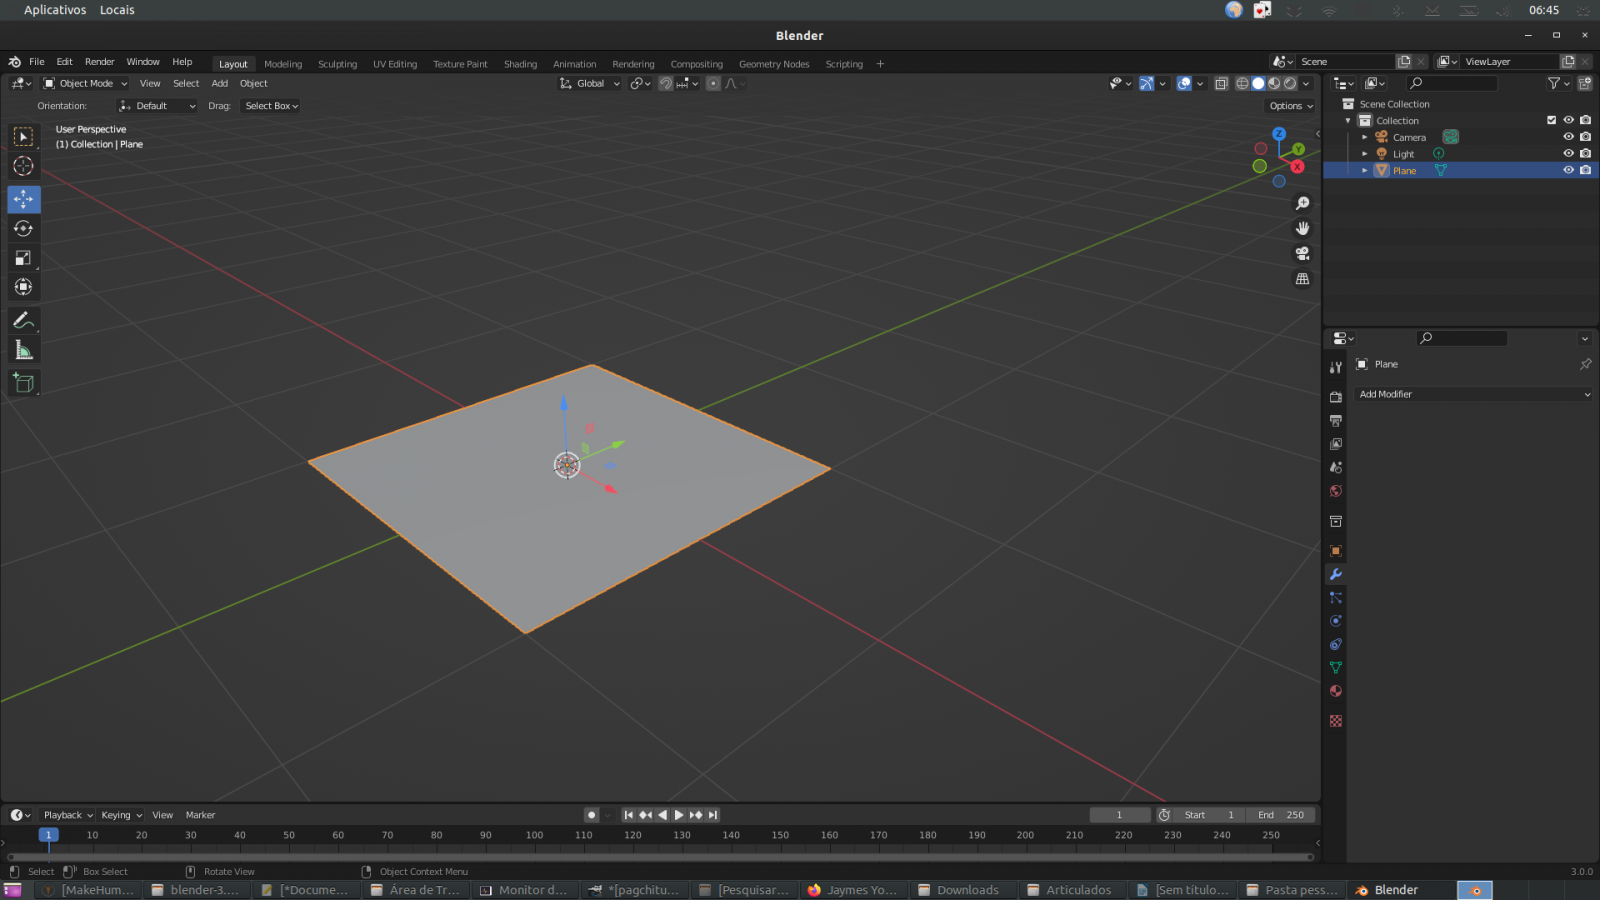Hide the Camera in viewport

(1568, 137)
